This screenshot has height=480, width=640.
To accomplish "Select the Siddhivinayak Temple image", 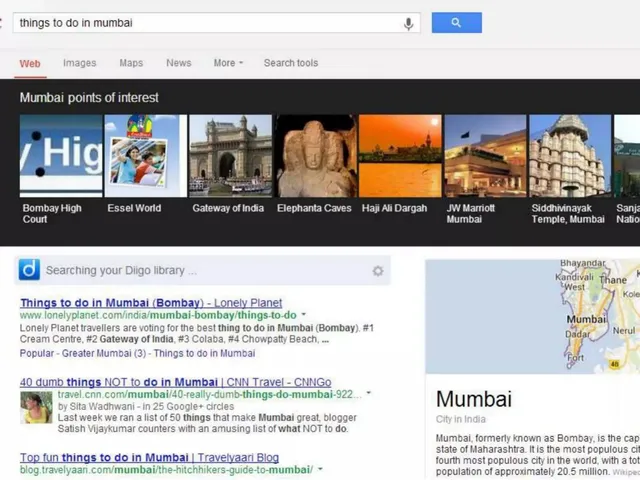I will (x=570, y=156).
